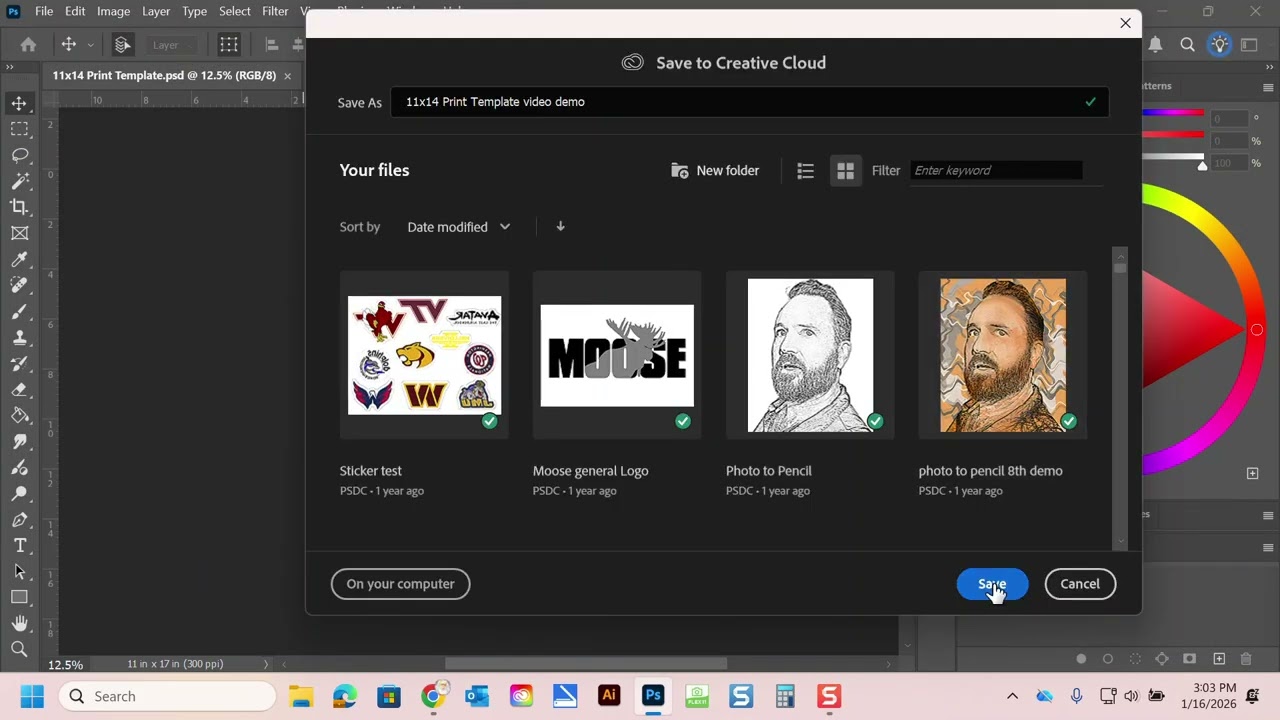Open the Discover lightbulb panel
Viewport: 1280px width, 720px height.
point(1219,44)
